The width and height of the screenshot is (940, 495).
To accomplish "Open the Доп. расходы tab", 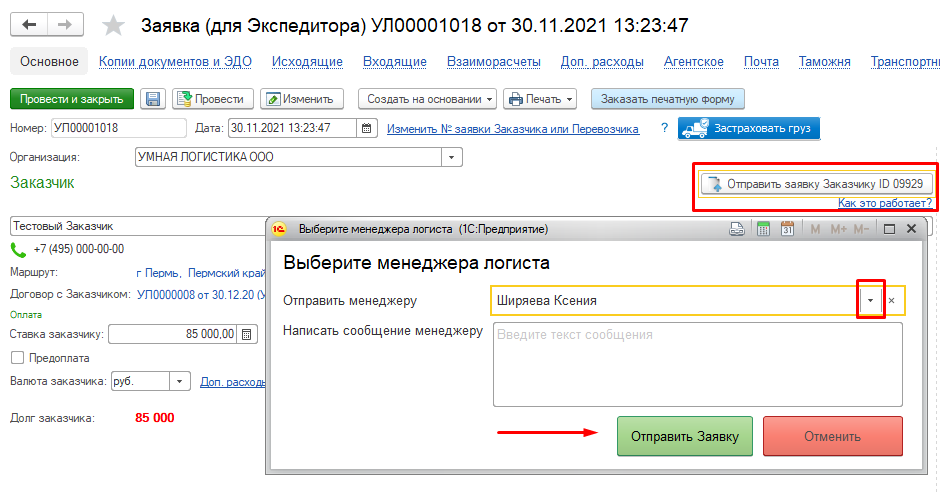I will [x=602, y=62].
